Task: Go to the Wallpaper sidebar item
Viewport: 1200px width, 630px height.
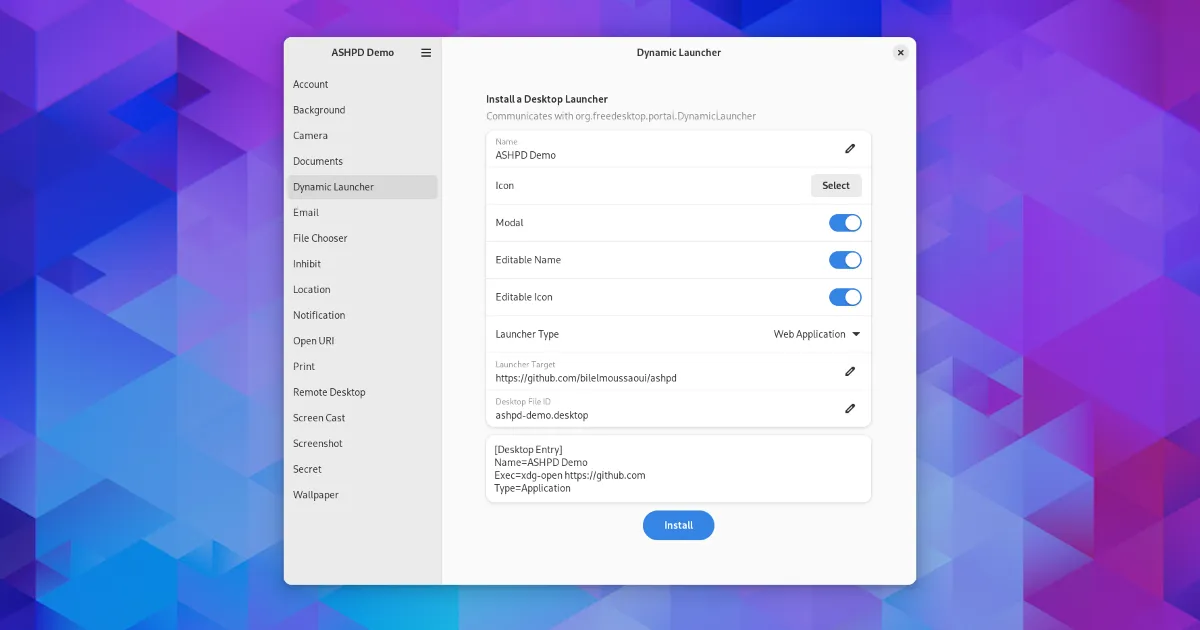Action: pyautogui.click(x=316, y=495)
